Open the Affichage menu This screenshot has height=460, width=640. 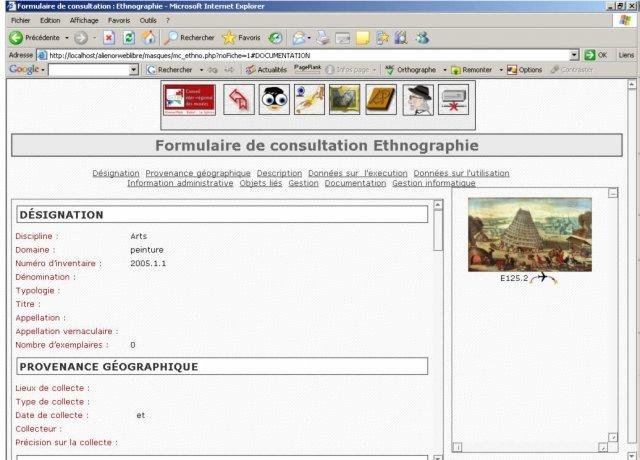pyautogui.click(x=84, y=20)
